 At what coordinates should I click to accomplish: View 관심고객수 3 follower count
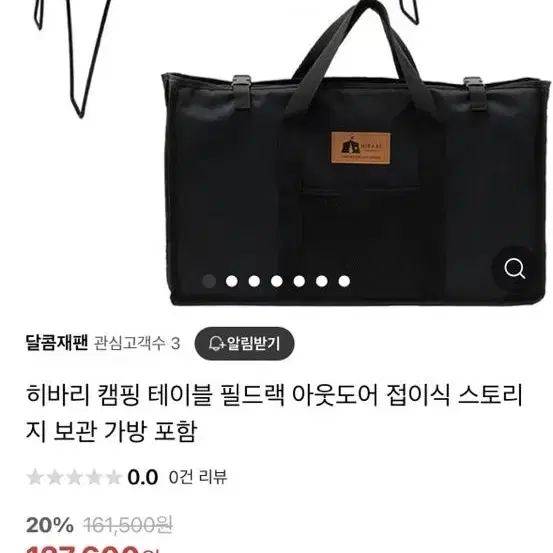point(137,343)
